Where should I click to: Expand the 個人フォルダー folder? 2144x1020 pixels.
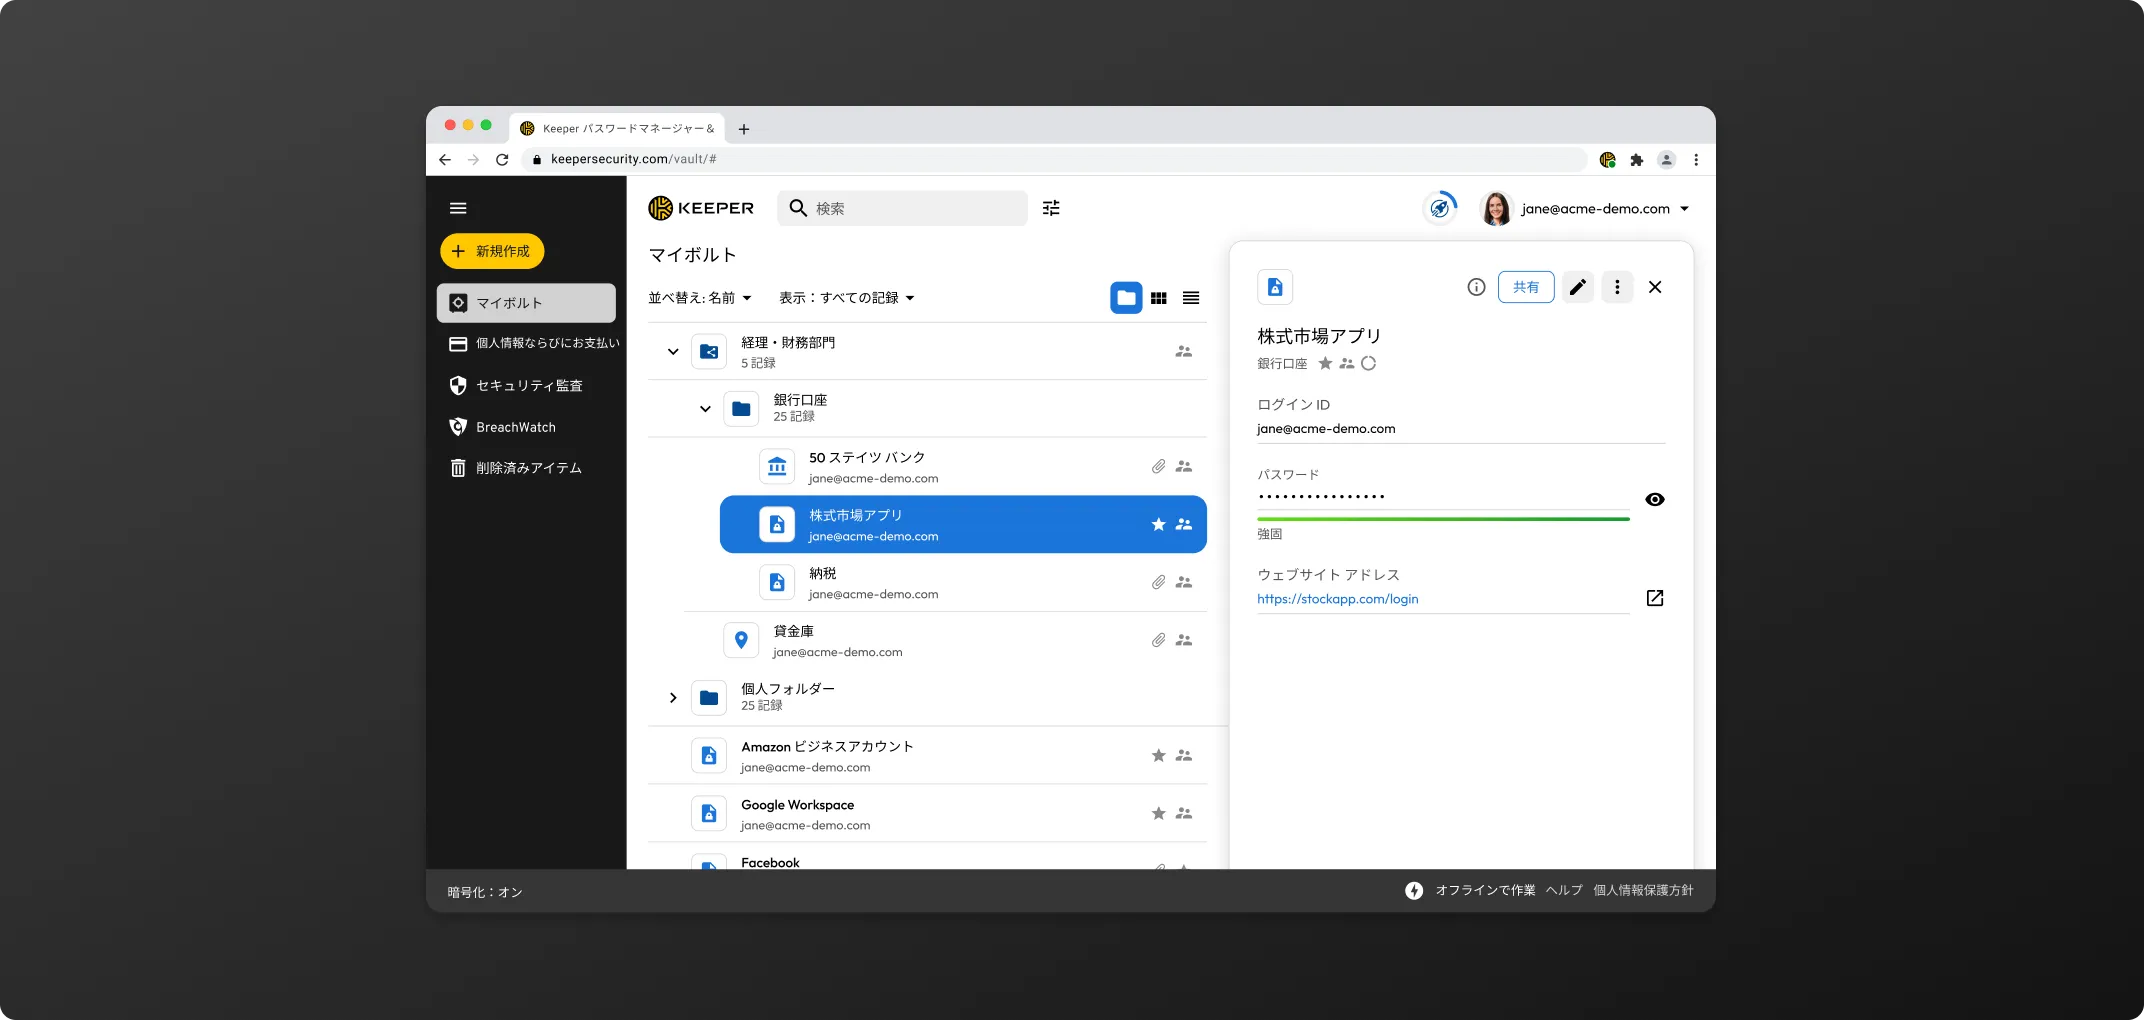click(673, 698)
